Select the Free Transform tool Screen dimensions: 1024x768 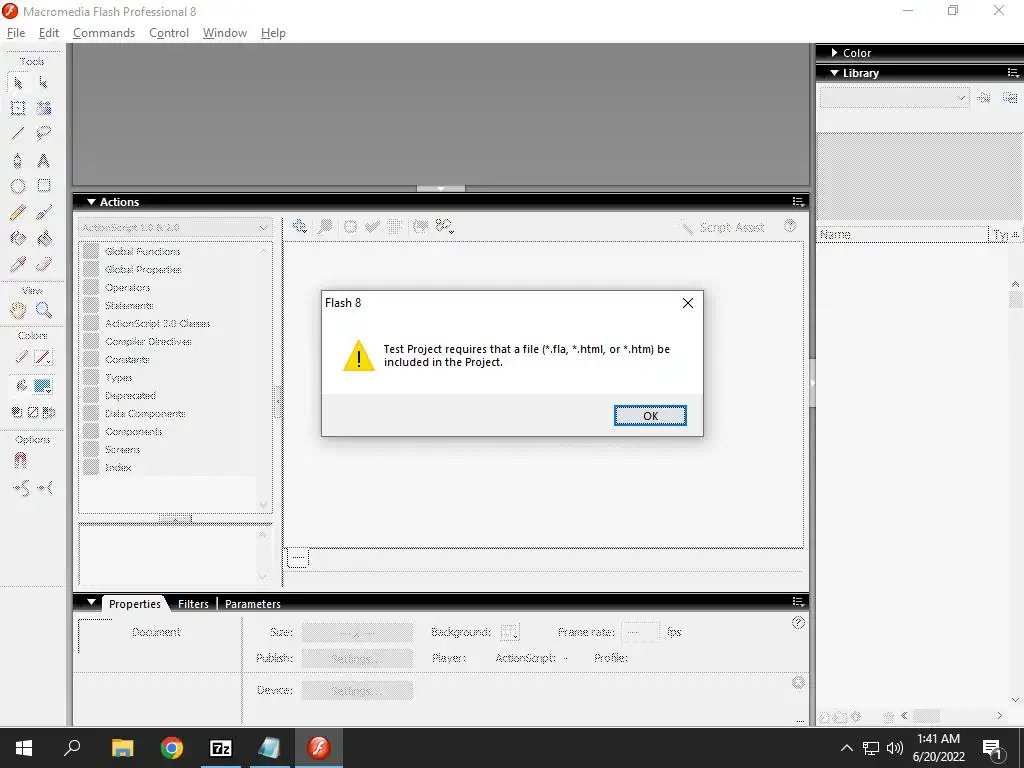pyautogui.click(x=18, y=108)
